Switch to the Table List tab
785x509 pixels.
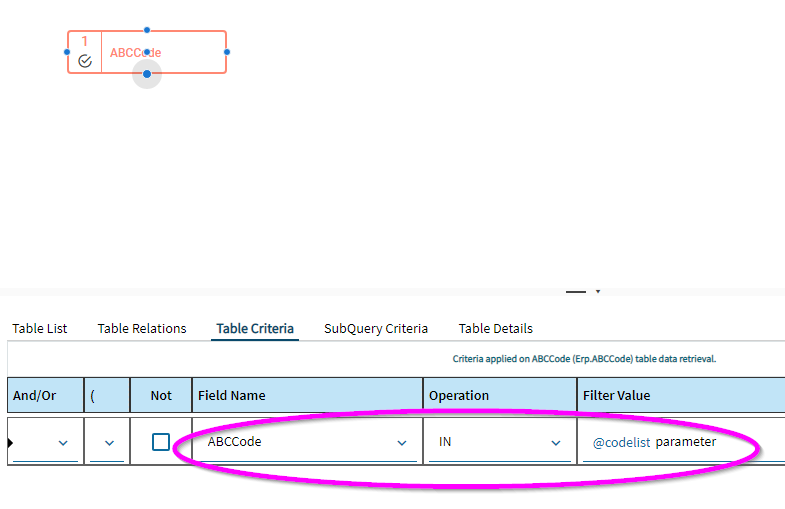tap(40, 328)
